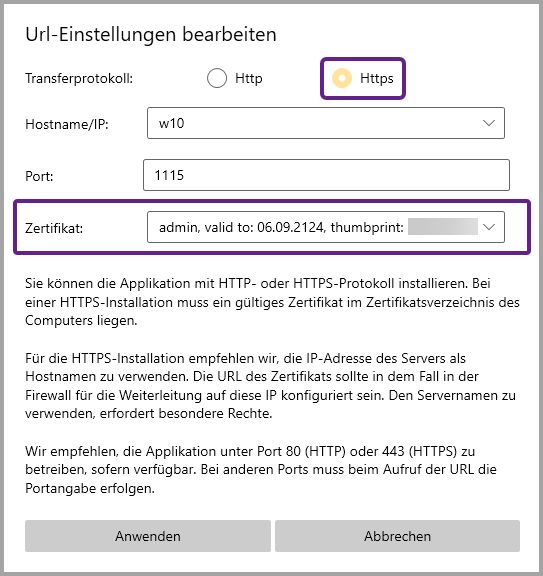Screen dimensions: 543x576
Task: Click the Url-Einstellungen bearbeiten dialog title
Action: [151, 35]
